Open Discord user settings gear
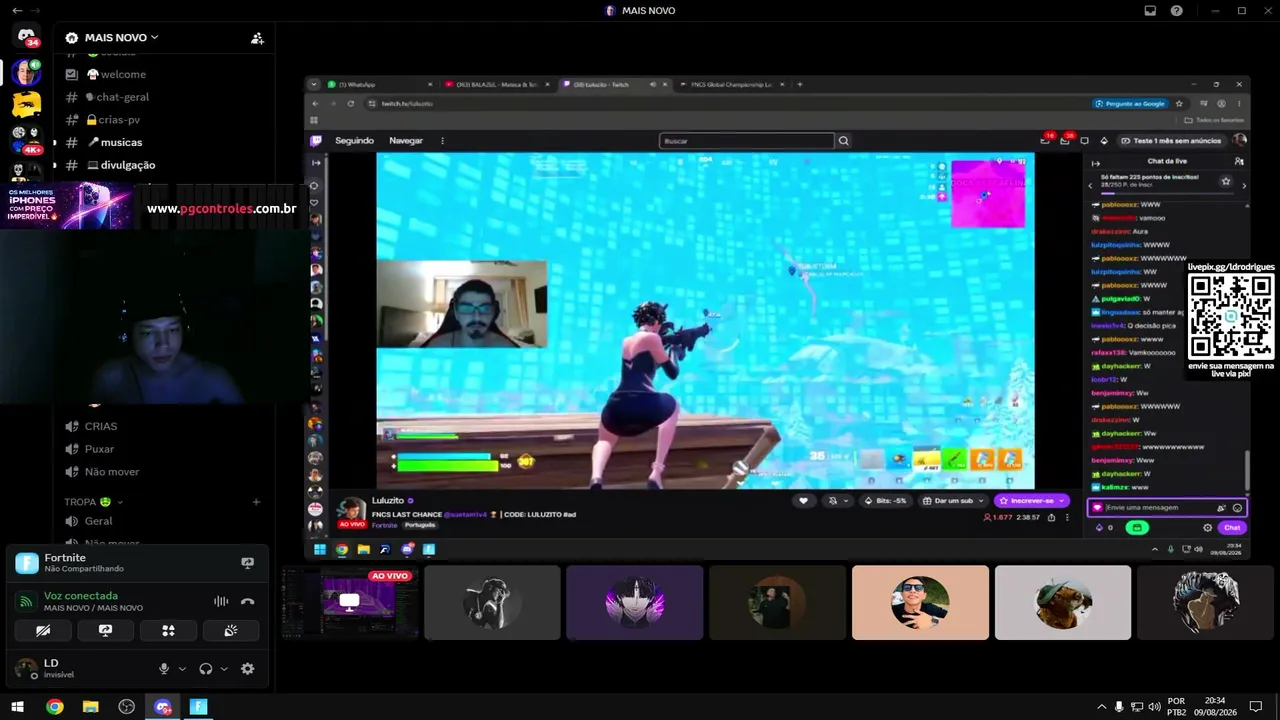The width and height of the screenshot is (1280, 720). [x=248, y=669]
